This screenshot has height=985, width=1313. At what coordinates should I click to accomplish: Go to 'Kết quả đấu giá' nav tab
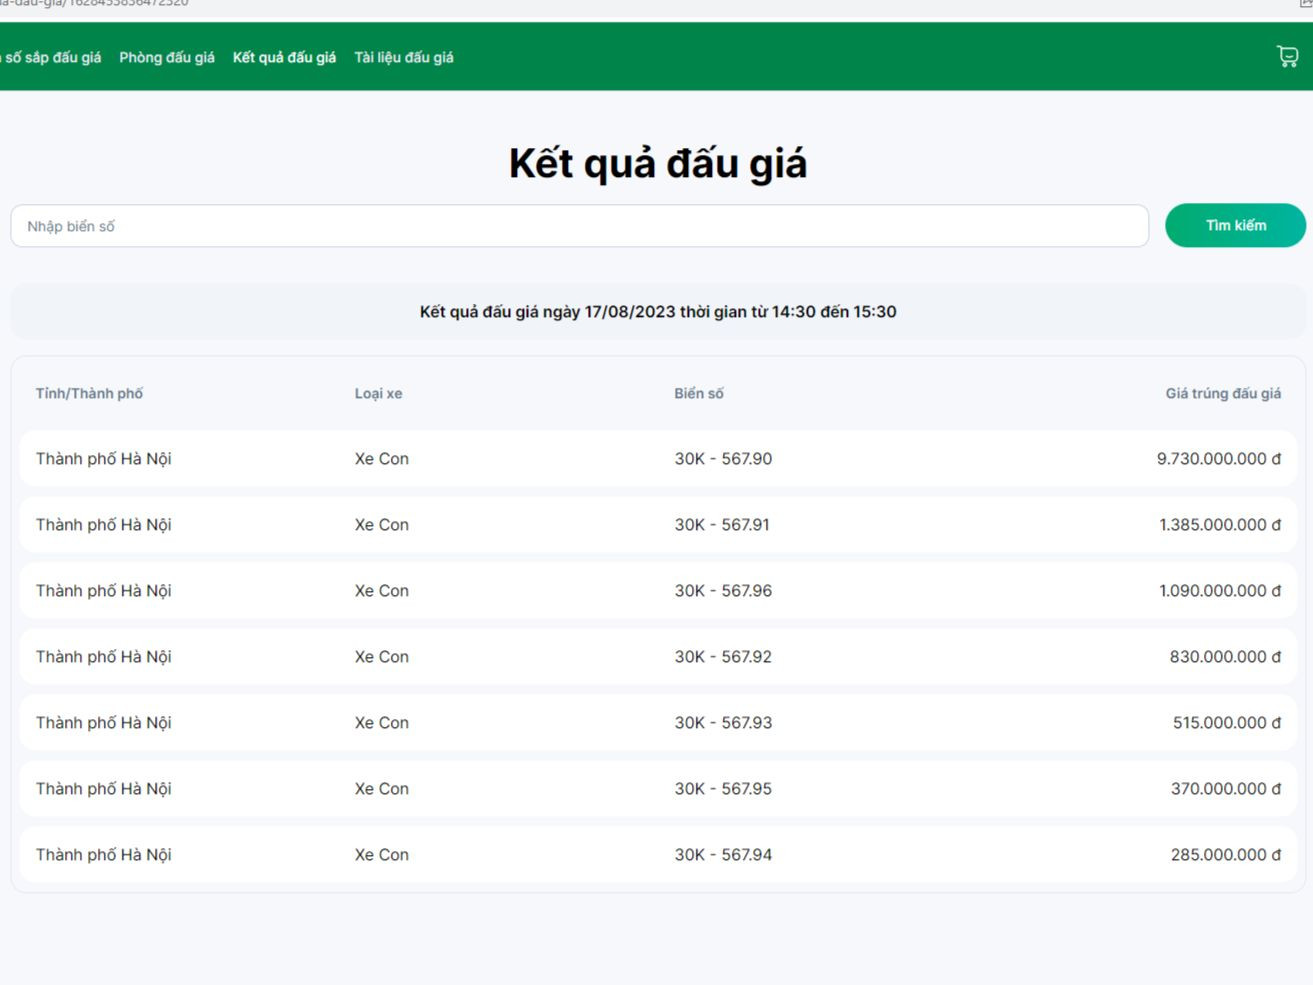284,58
